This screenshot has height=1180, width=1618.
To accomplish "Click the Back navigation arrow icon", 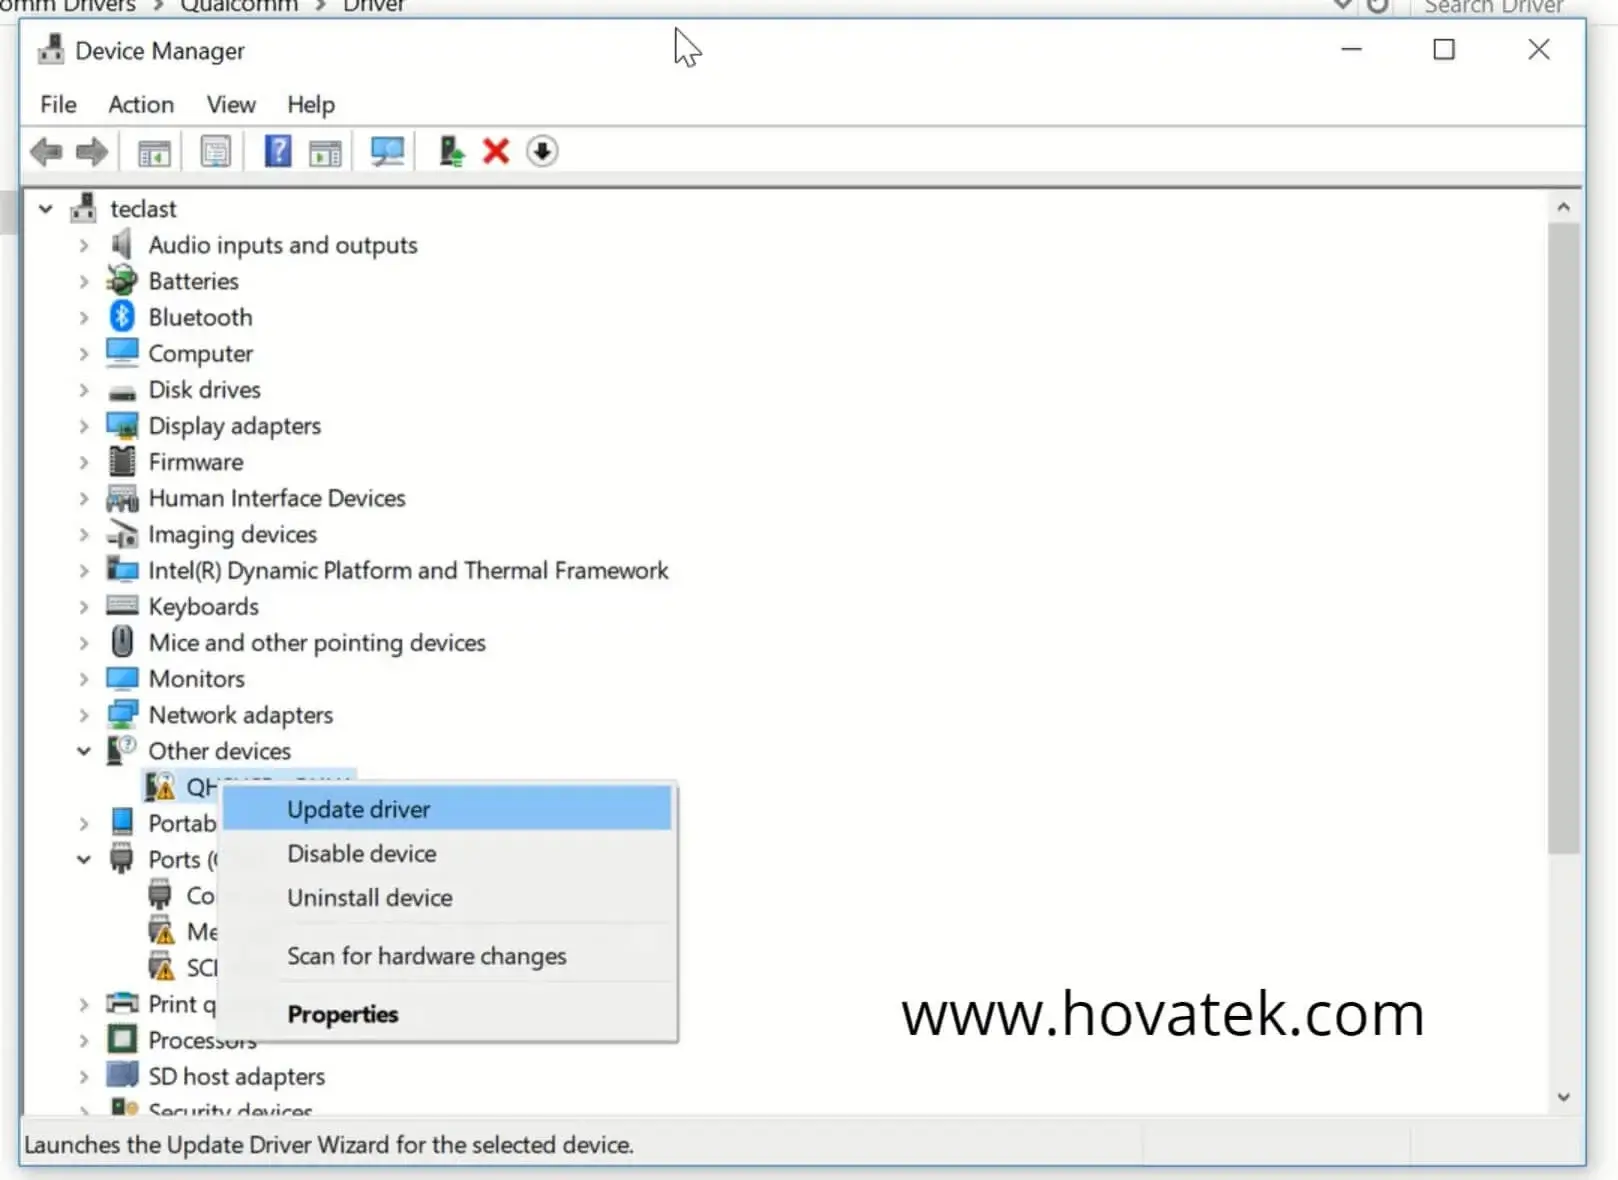I will click(x=44, y=151).
